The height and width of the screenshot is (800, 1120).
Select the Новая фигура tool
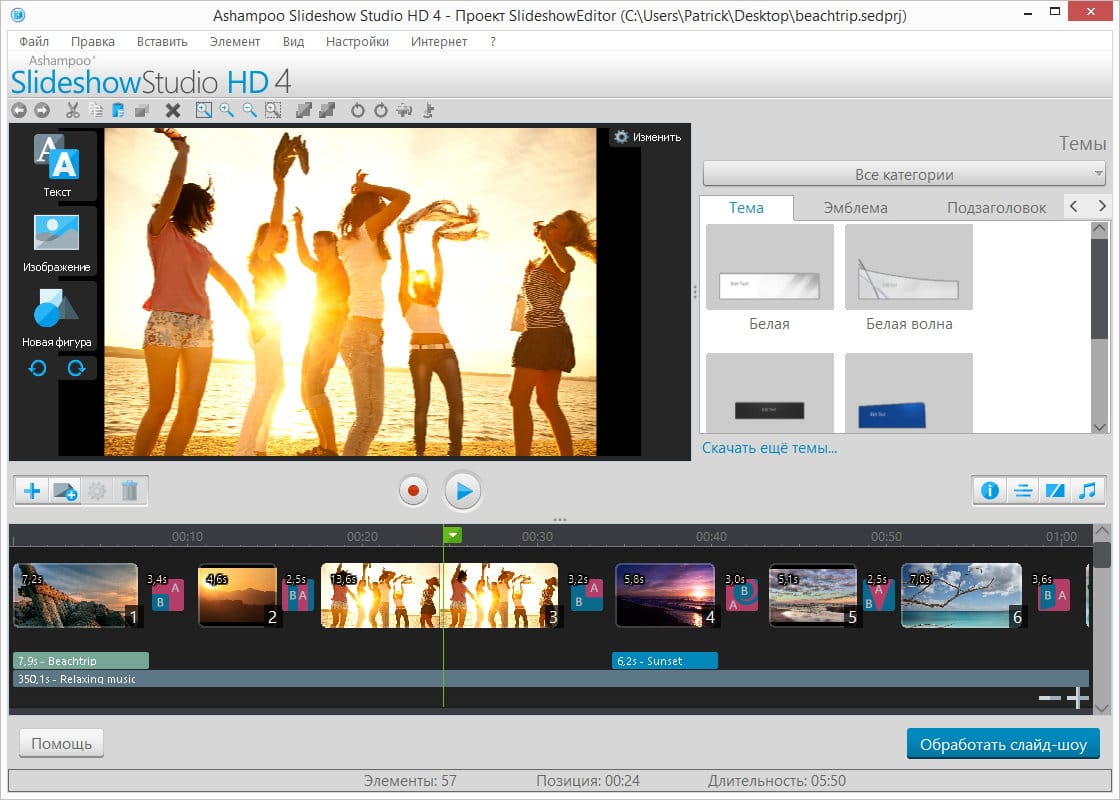[57, 317]
